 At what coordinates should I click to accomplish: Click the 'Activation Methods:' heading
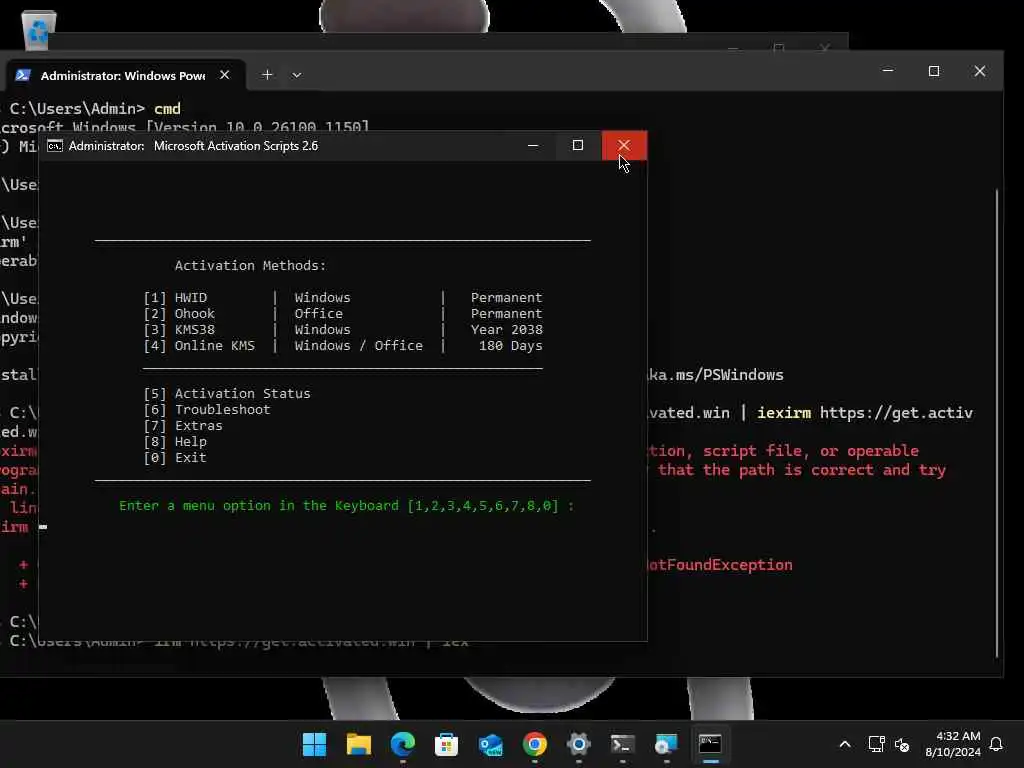click(x=250, y=266)
